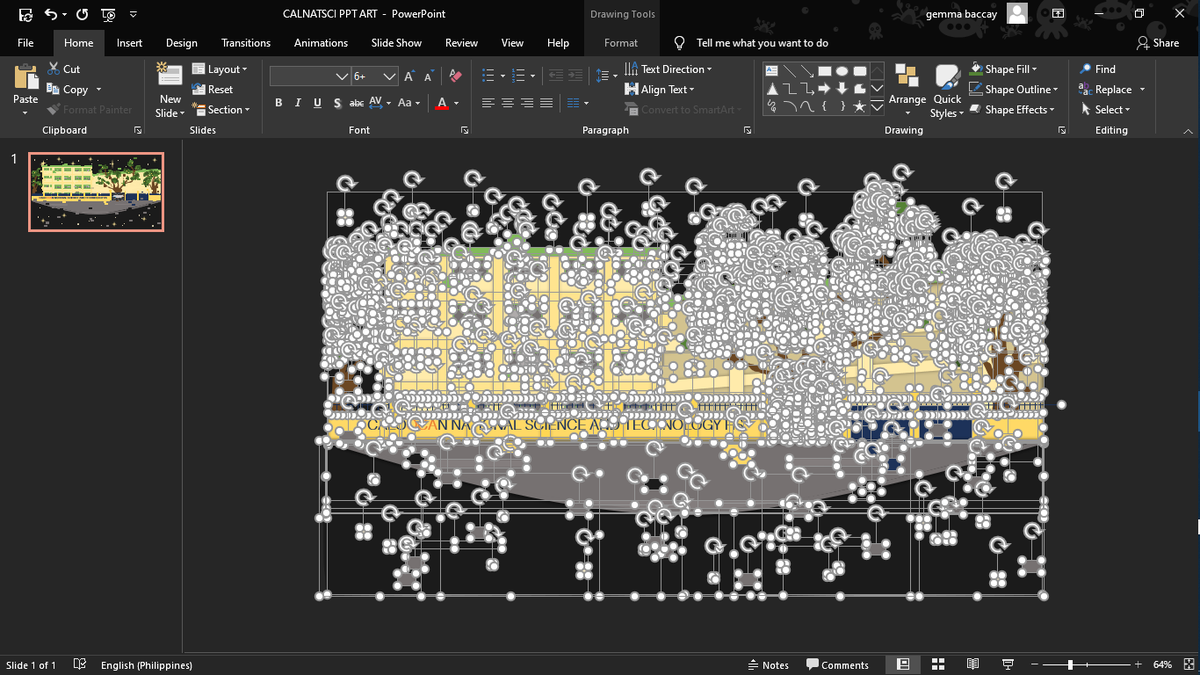Collapse the ribbon with the chevron
Image resolution: width=1200 pixels, height=675 pixels.
coord(1188,131)
